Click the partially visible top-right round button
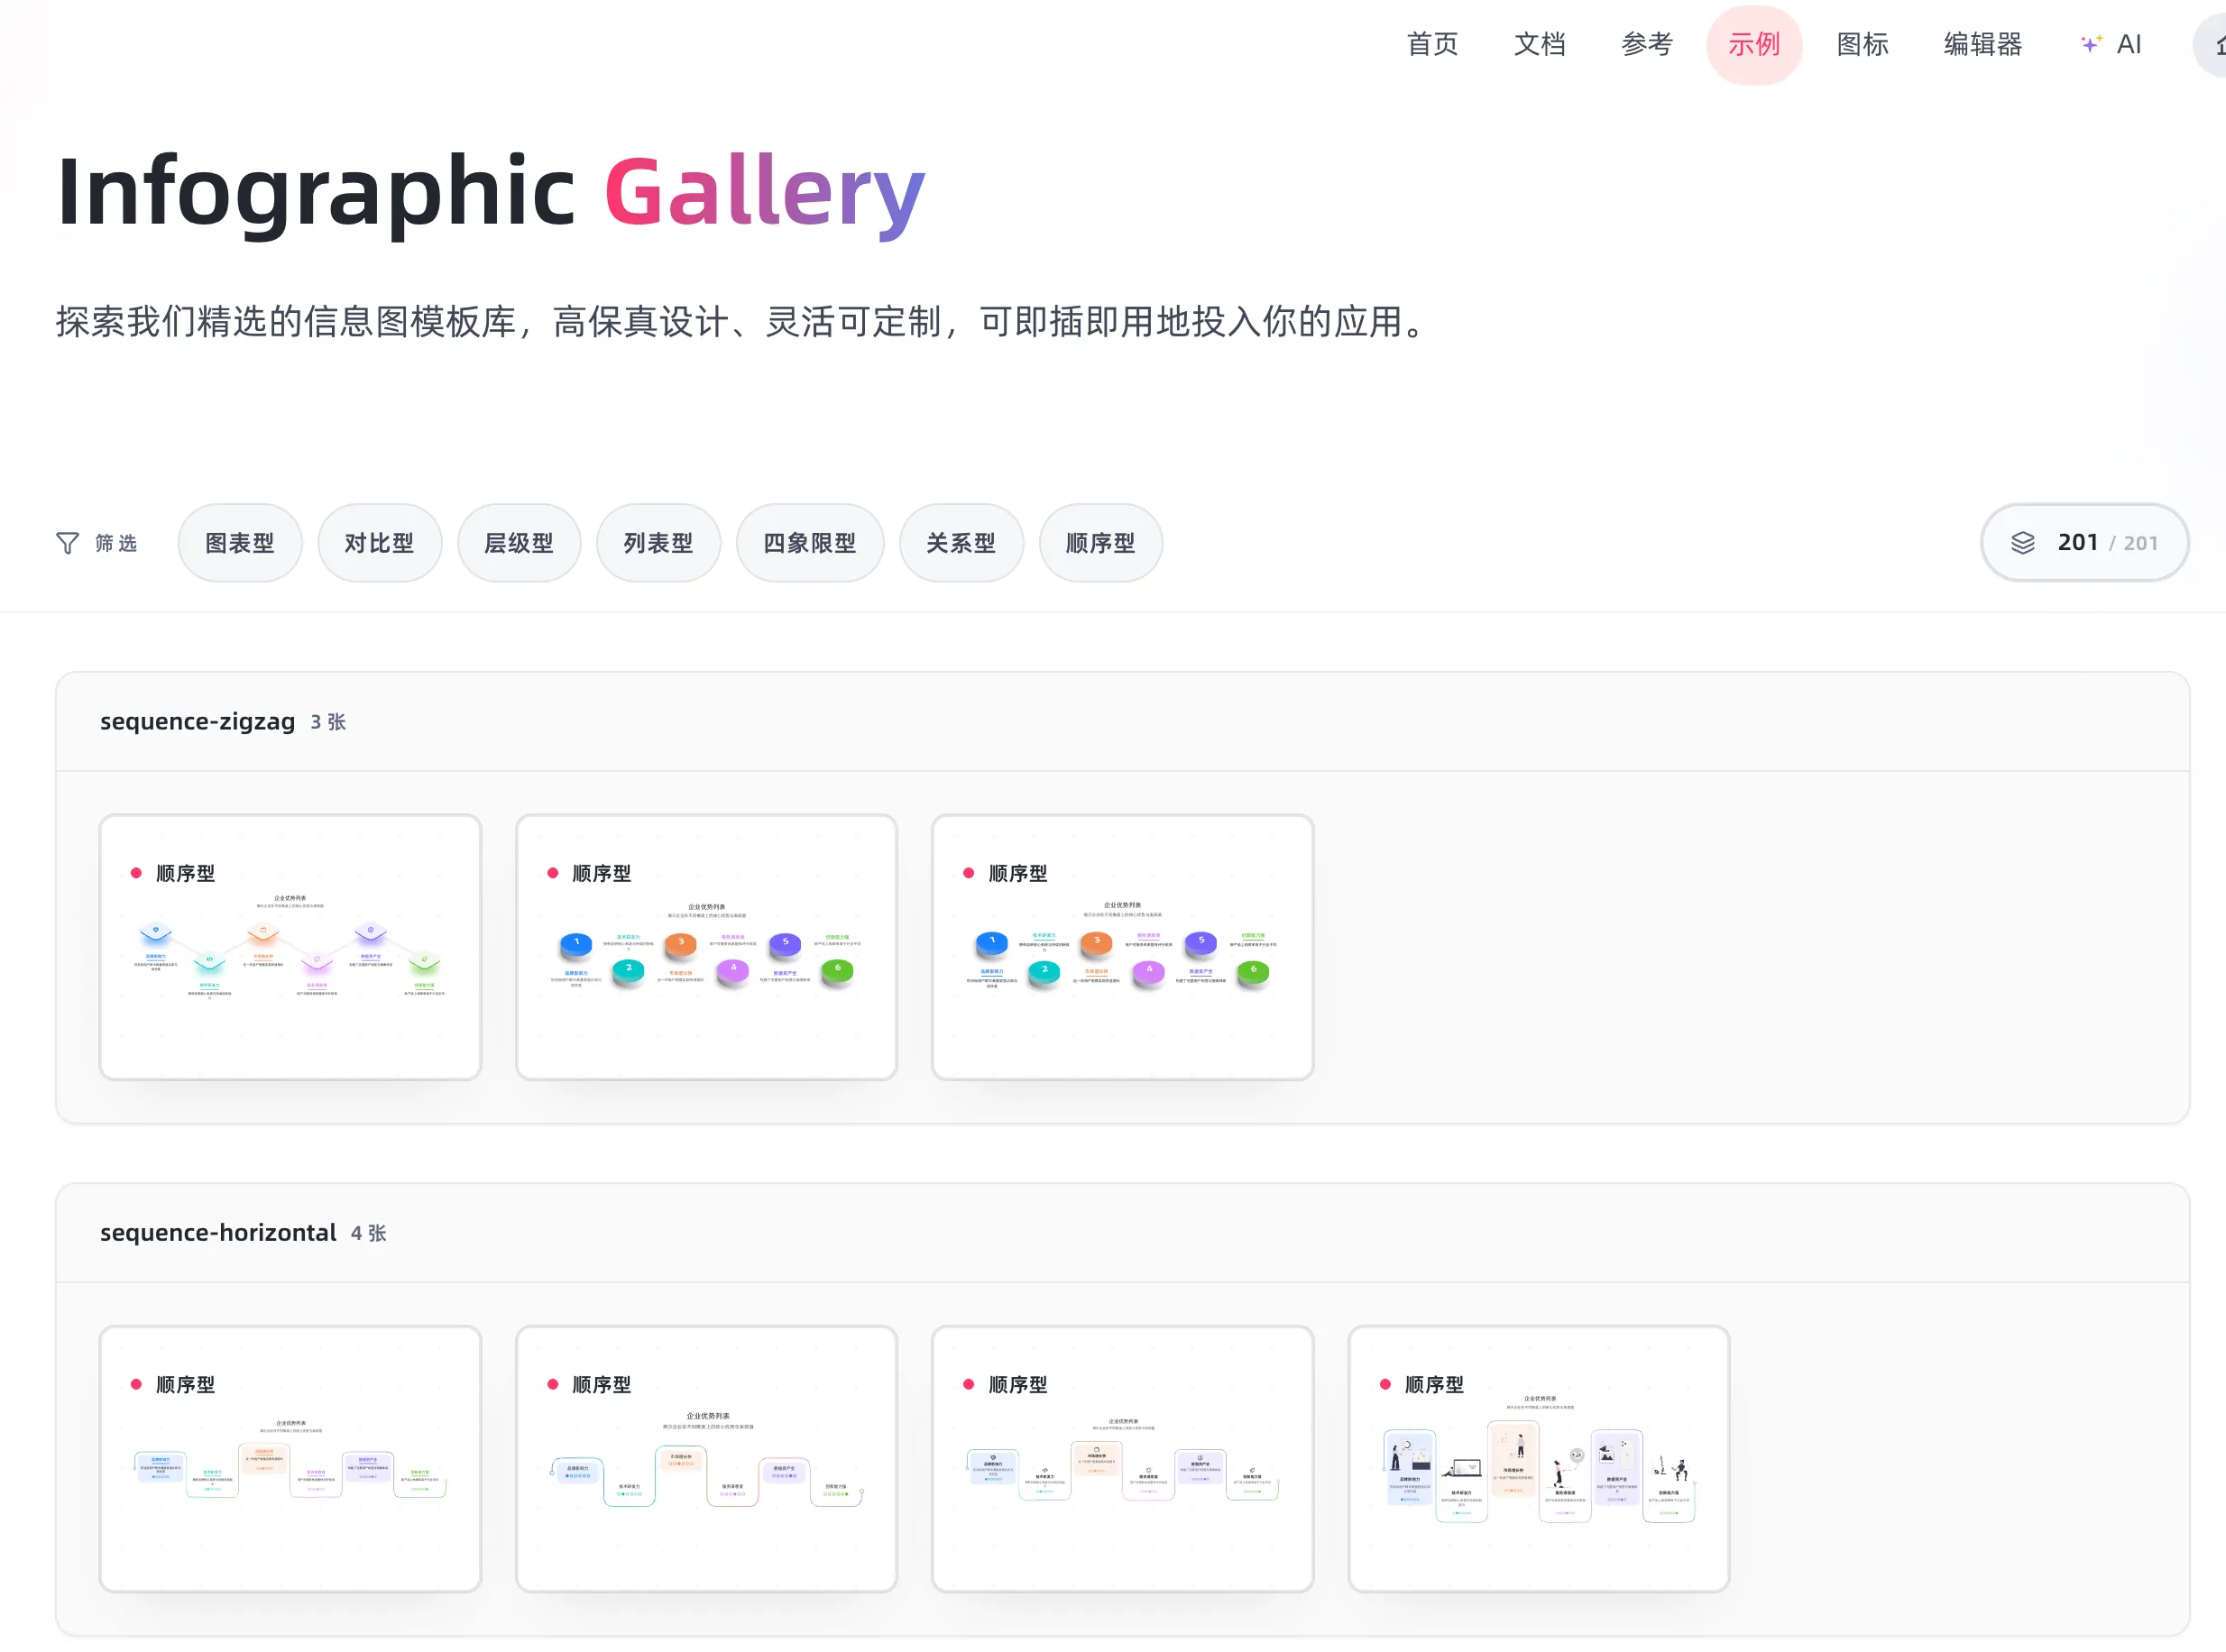Image resolution: width=2226 pixels, height=1652 pixels. pos(2212,44)
